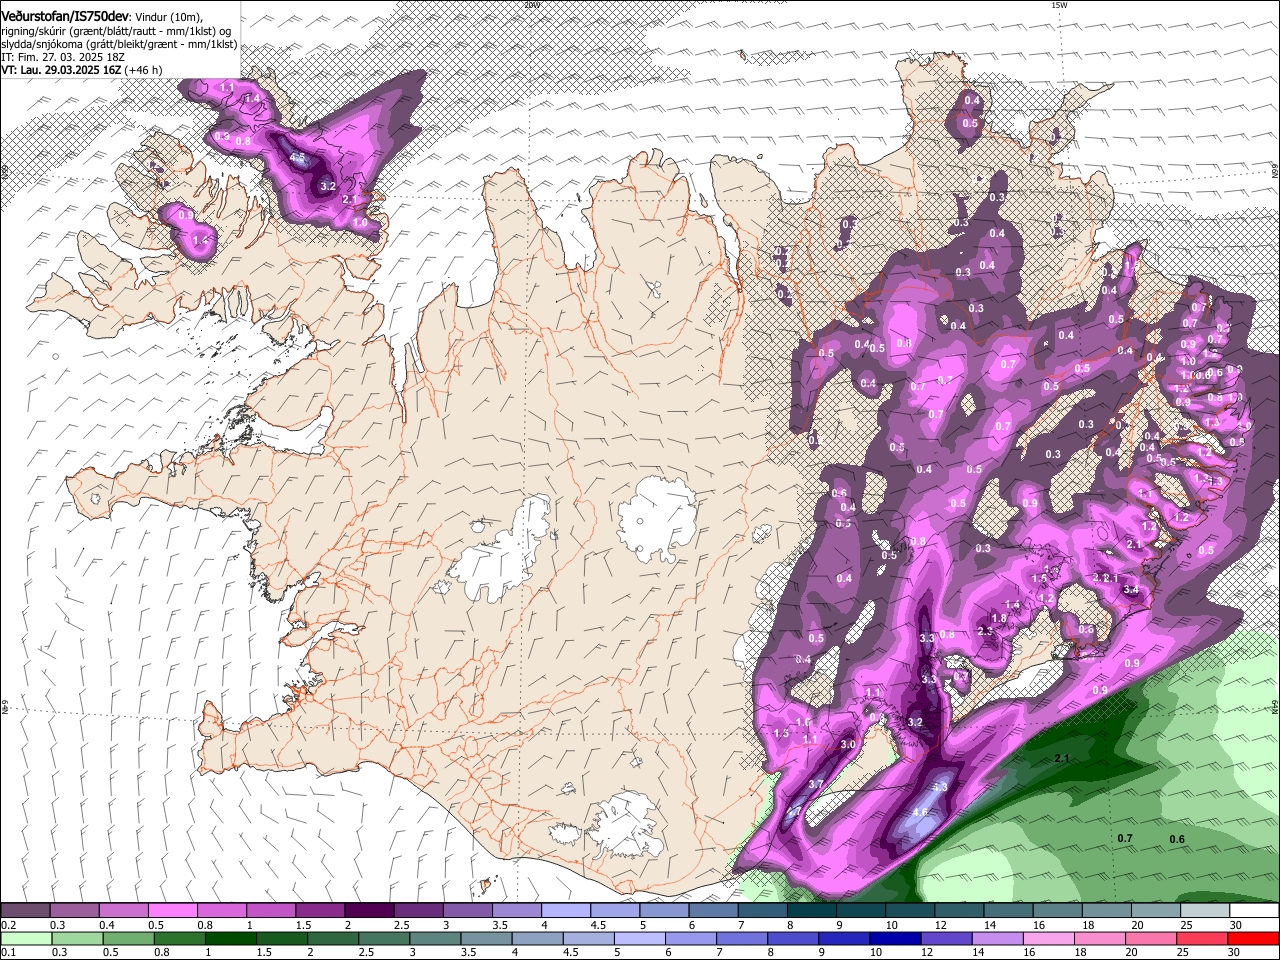Click the 20W longitude label at top

[532, 5]
